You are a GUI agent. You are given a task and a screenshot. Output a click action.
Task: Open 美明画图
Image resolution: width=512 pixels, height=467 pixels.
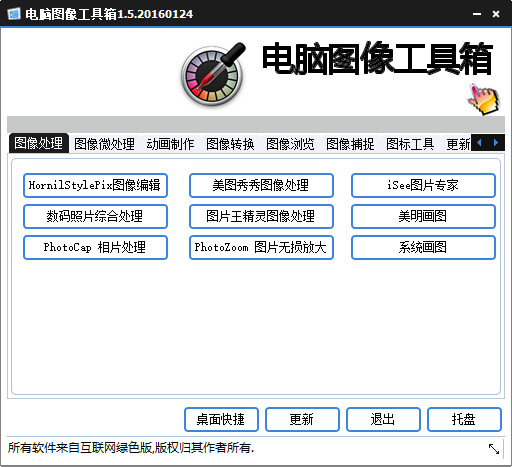pos(423,216)
